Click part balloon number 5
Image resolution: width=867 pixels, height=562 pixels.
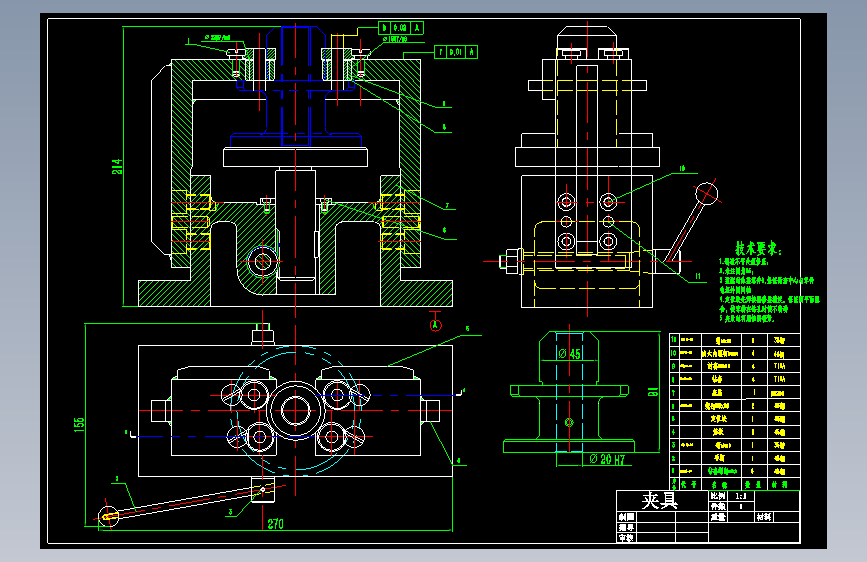pos(467,329)
